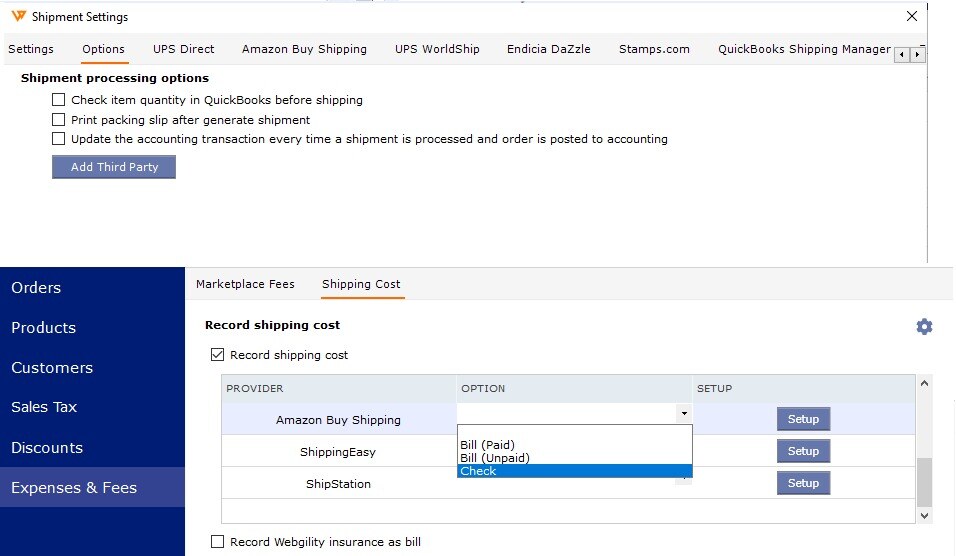Select Check in the option dropdown
The height and width of the screenshot is (556, 956).
pos(574,471)
